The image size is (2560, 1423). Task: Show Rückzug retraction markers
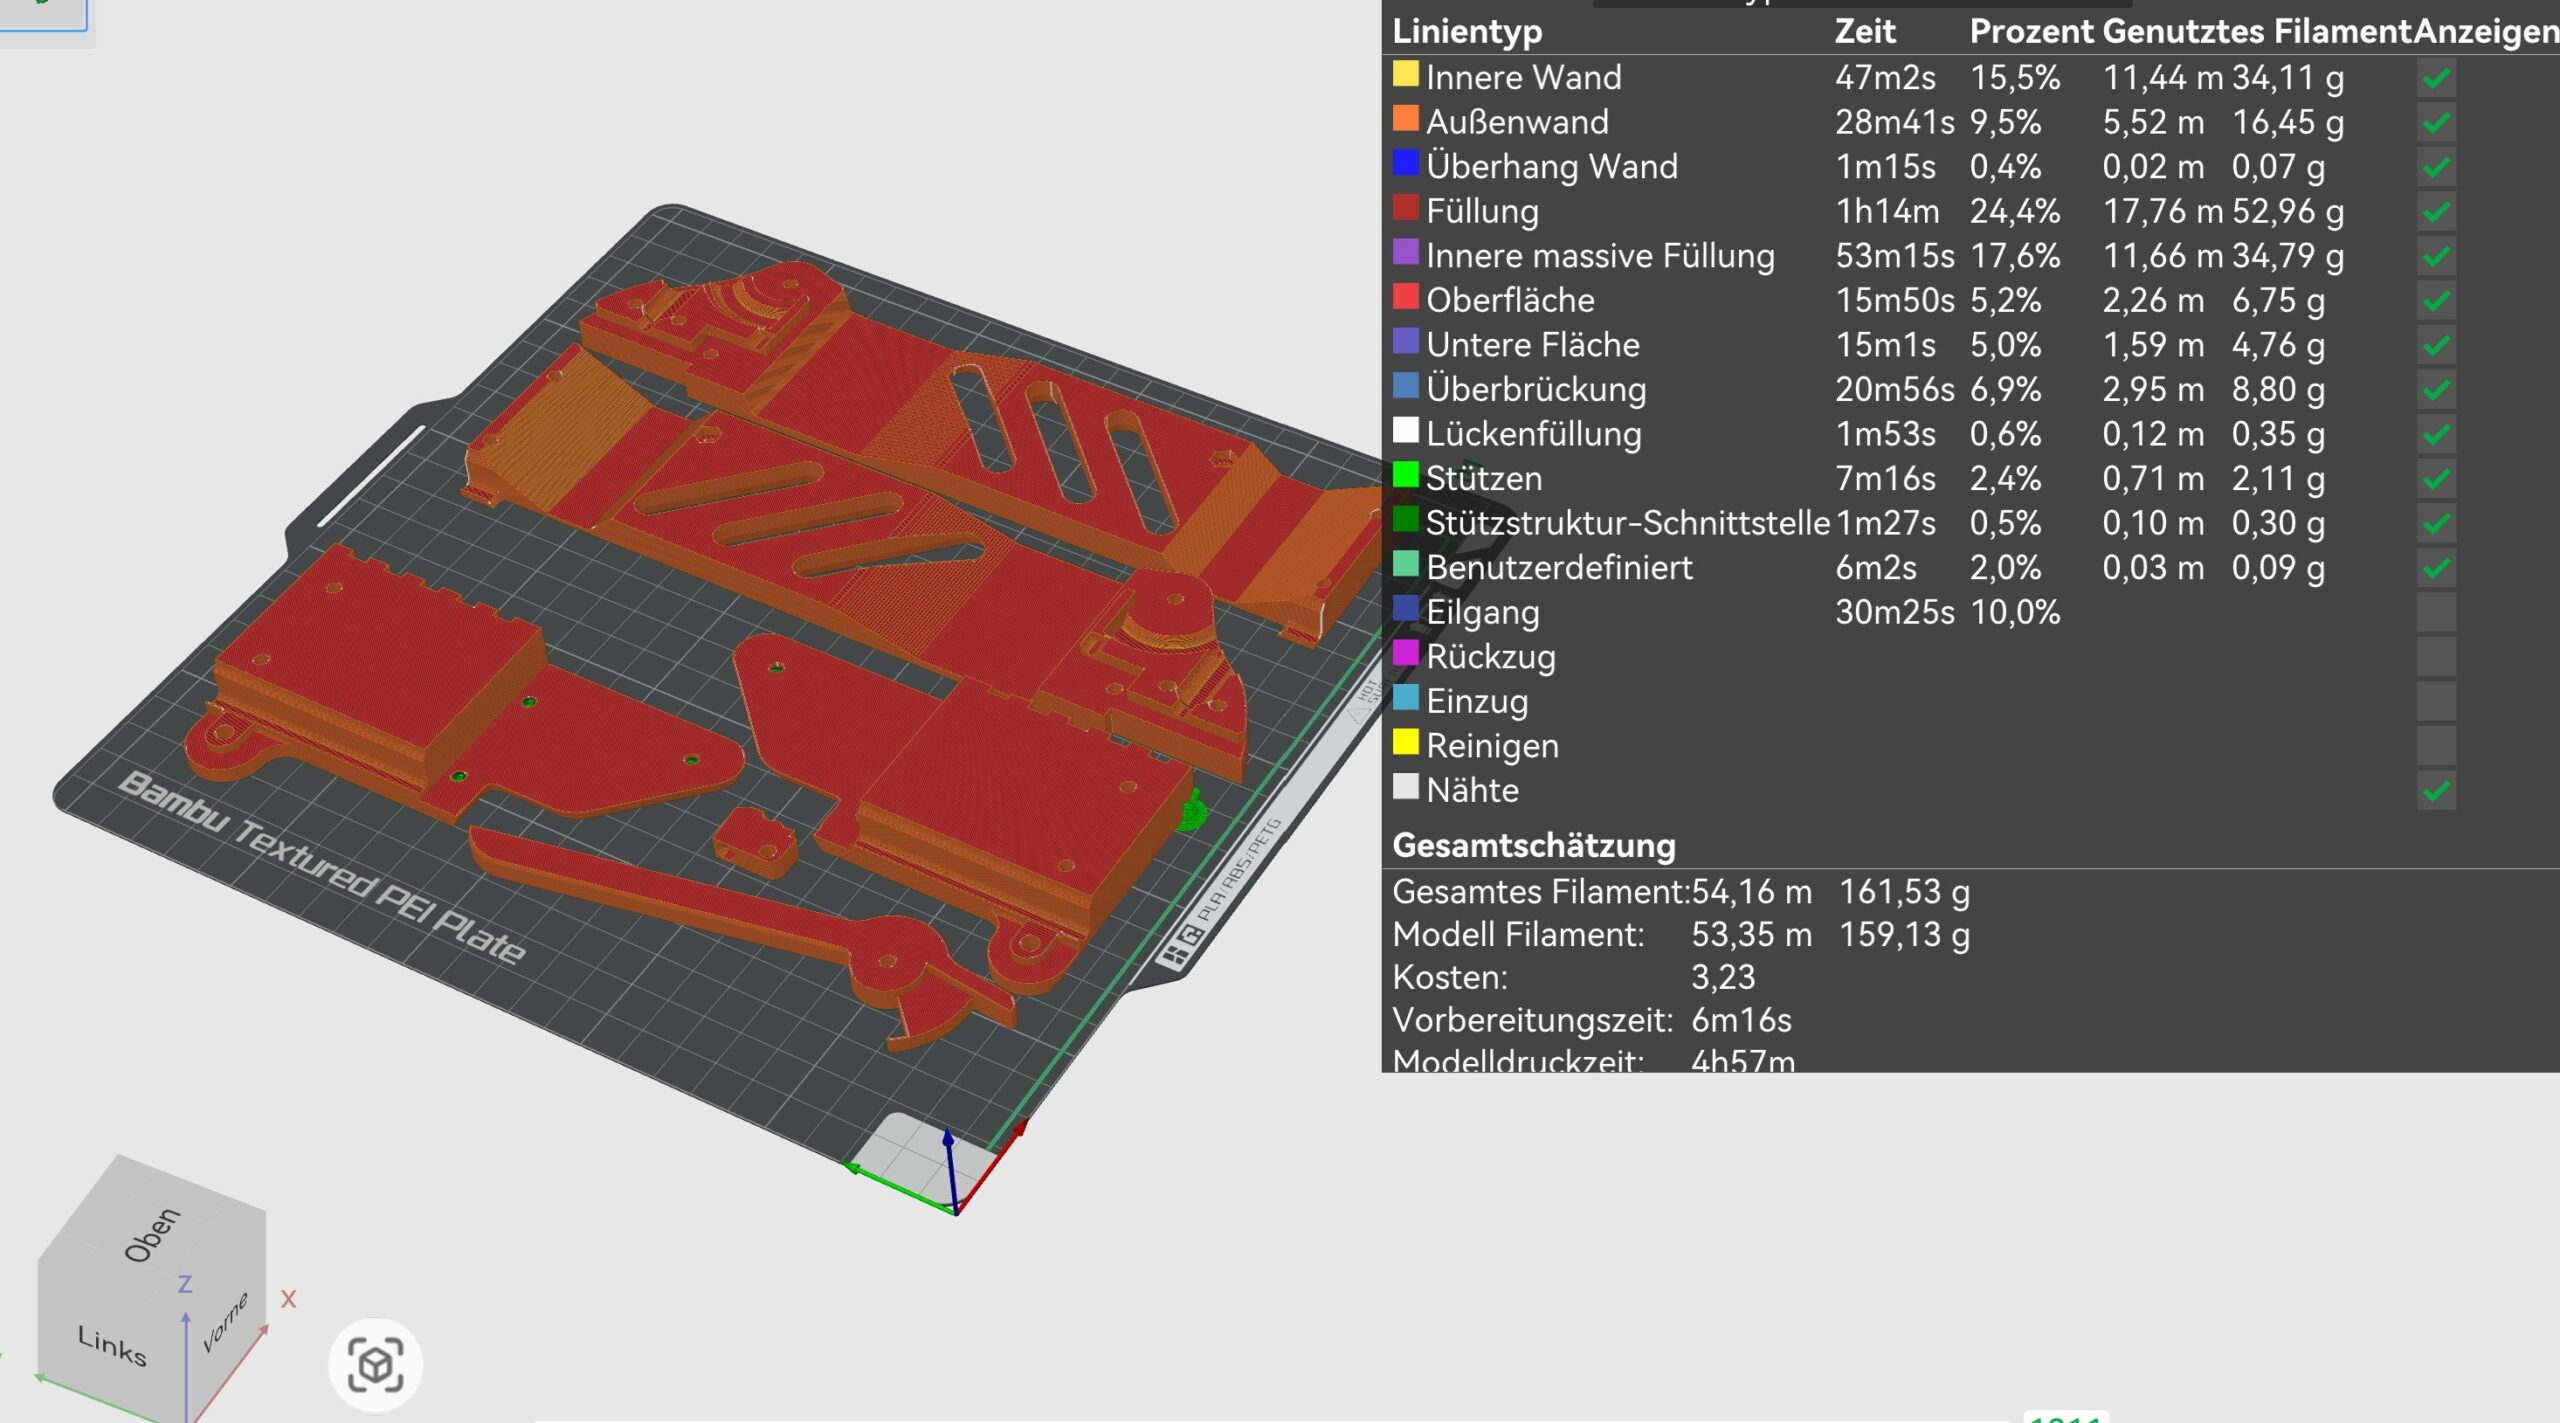pos(2436,657)
